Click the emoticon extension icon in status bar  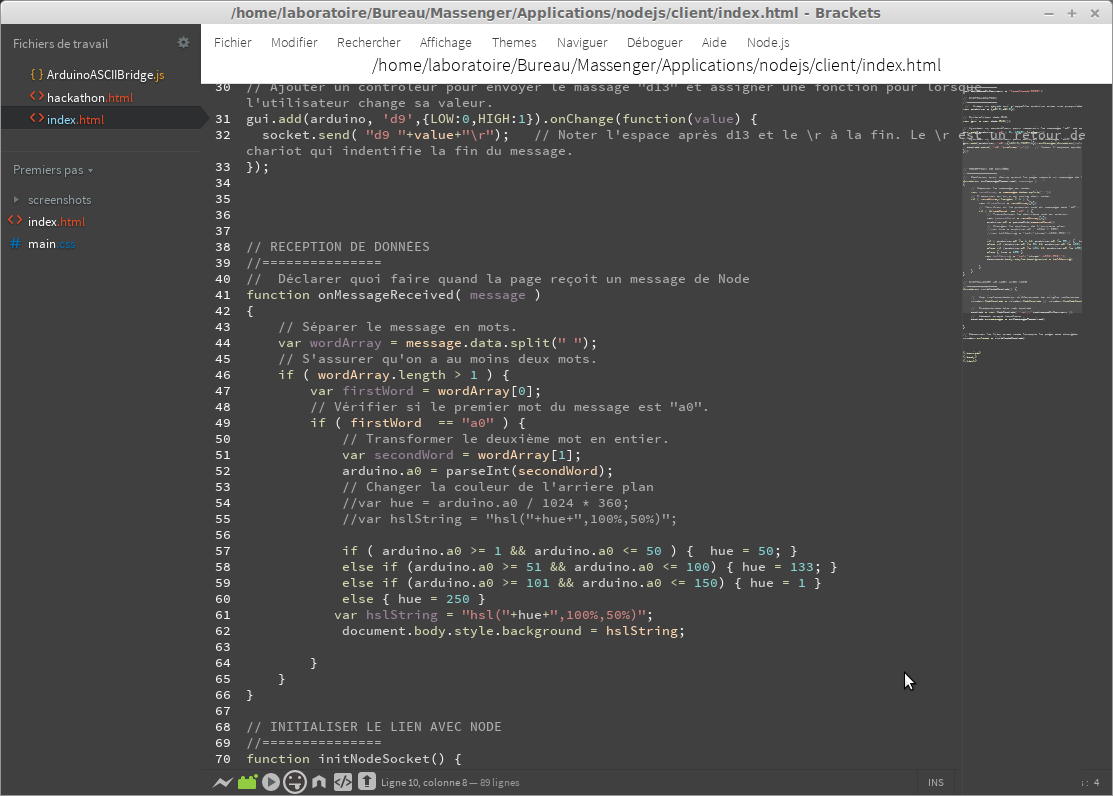click(294, 782)
